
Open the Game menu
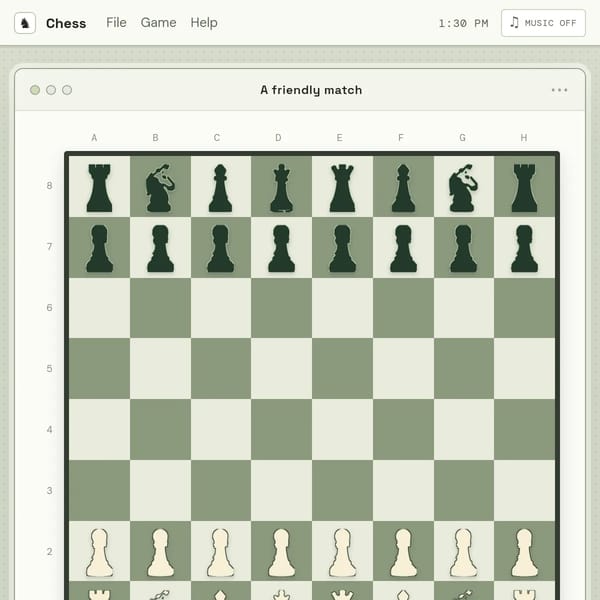point(158,23)
